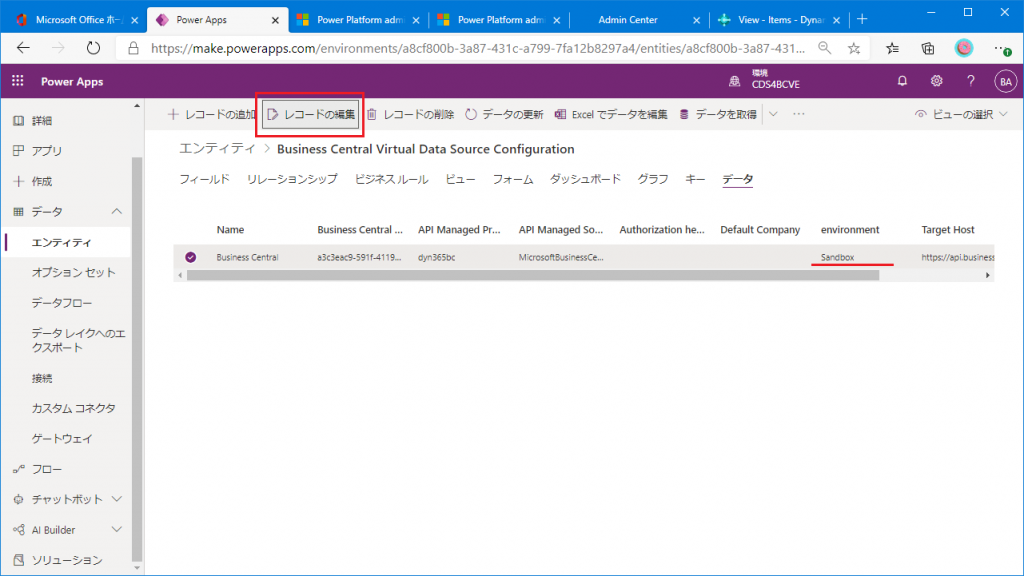Switch to View - Items browser tab
This screenshot has height=576, width=1024.
779,20
